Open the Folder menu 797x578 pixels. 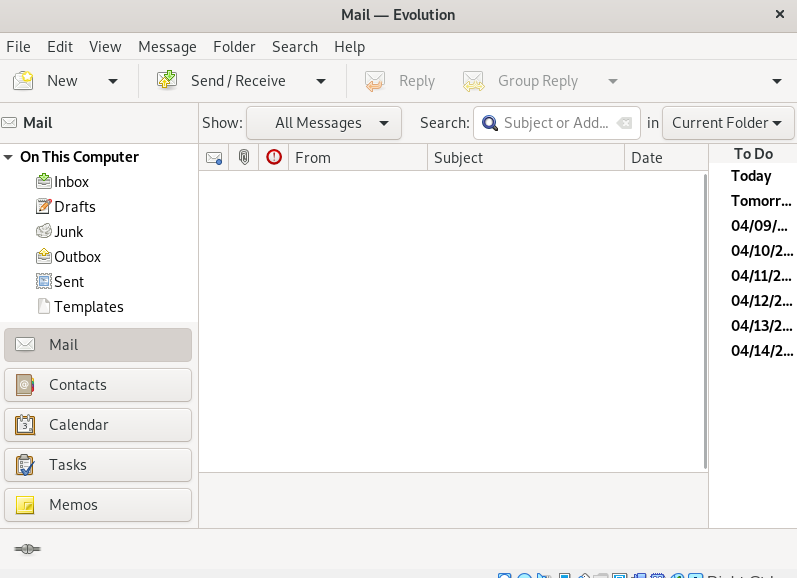[x=234, y=47]
